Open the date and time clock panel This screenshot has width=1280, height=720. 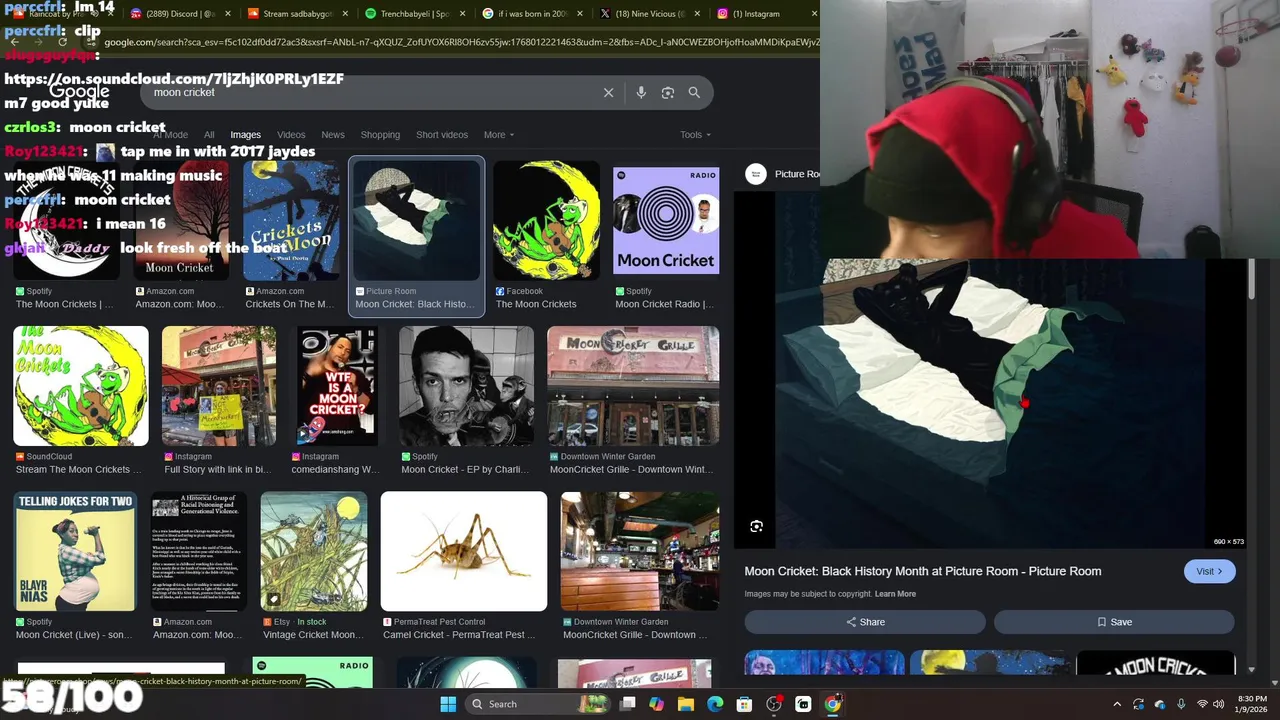coord(1252,704)
